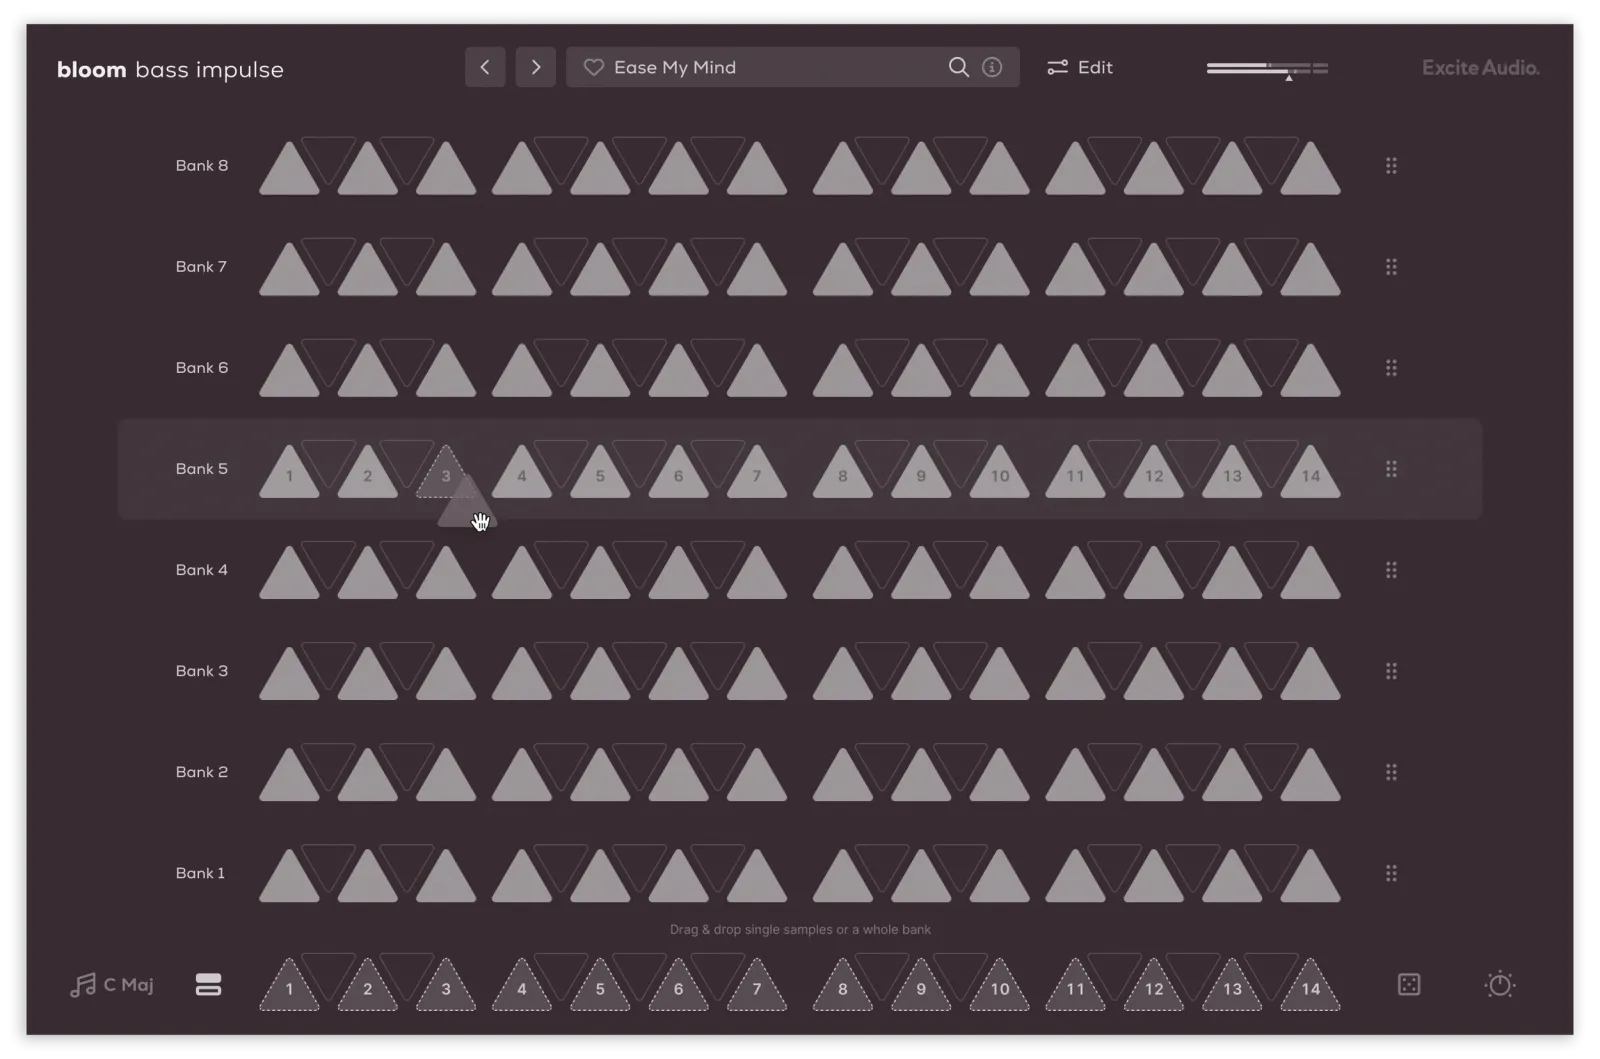This screenshot has width=1600, height=1059.
Task: Click bottom row pad 8
Action: [843, 987]
